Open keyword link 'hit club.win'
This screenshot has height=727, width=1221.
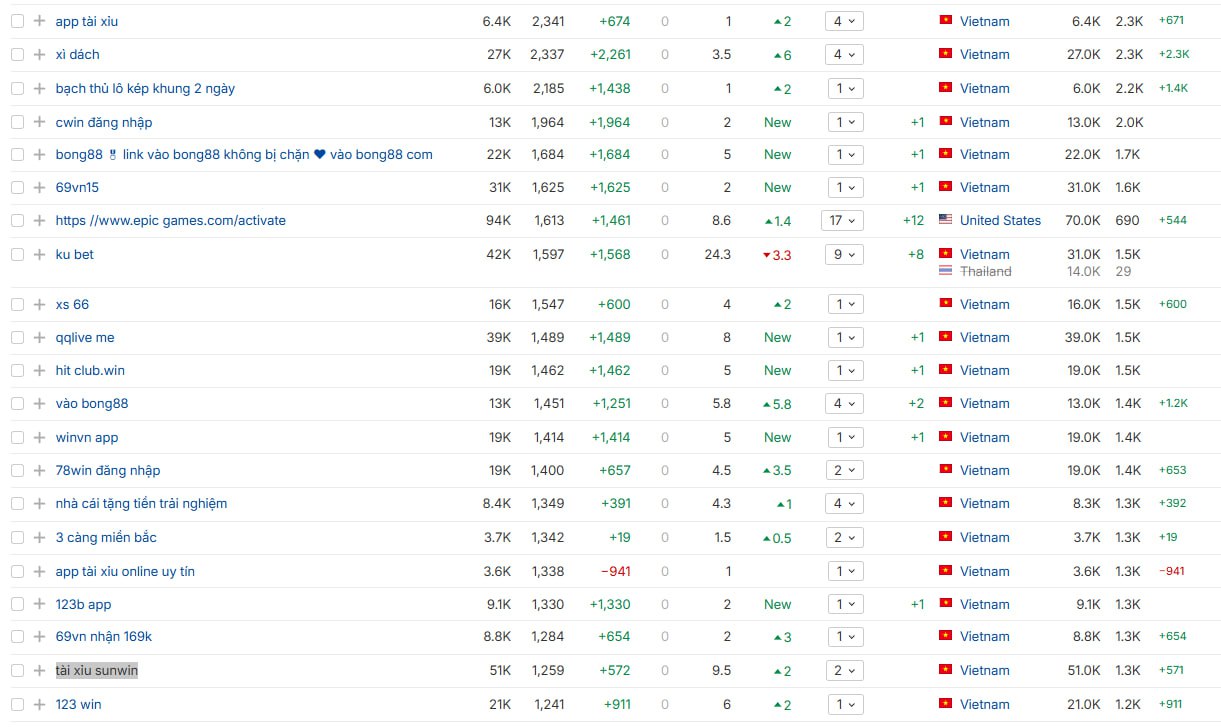click(x=90, y=370)
